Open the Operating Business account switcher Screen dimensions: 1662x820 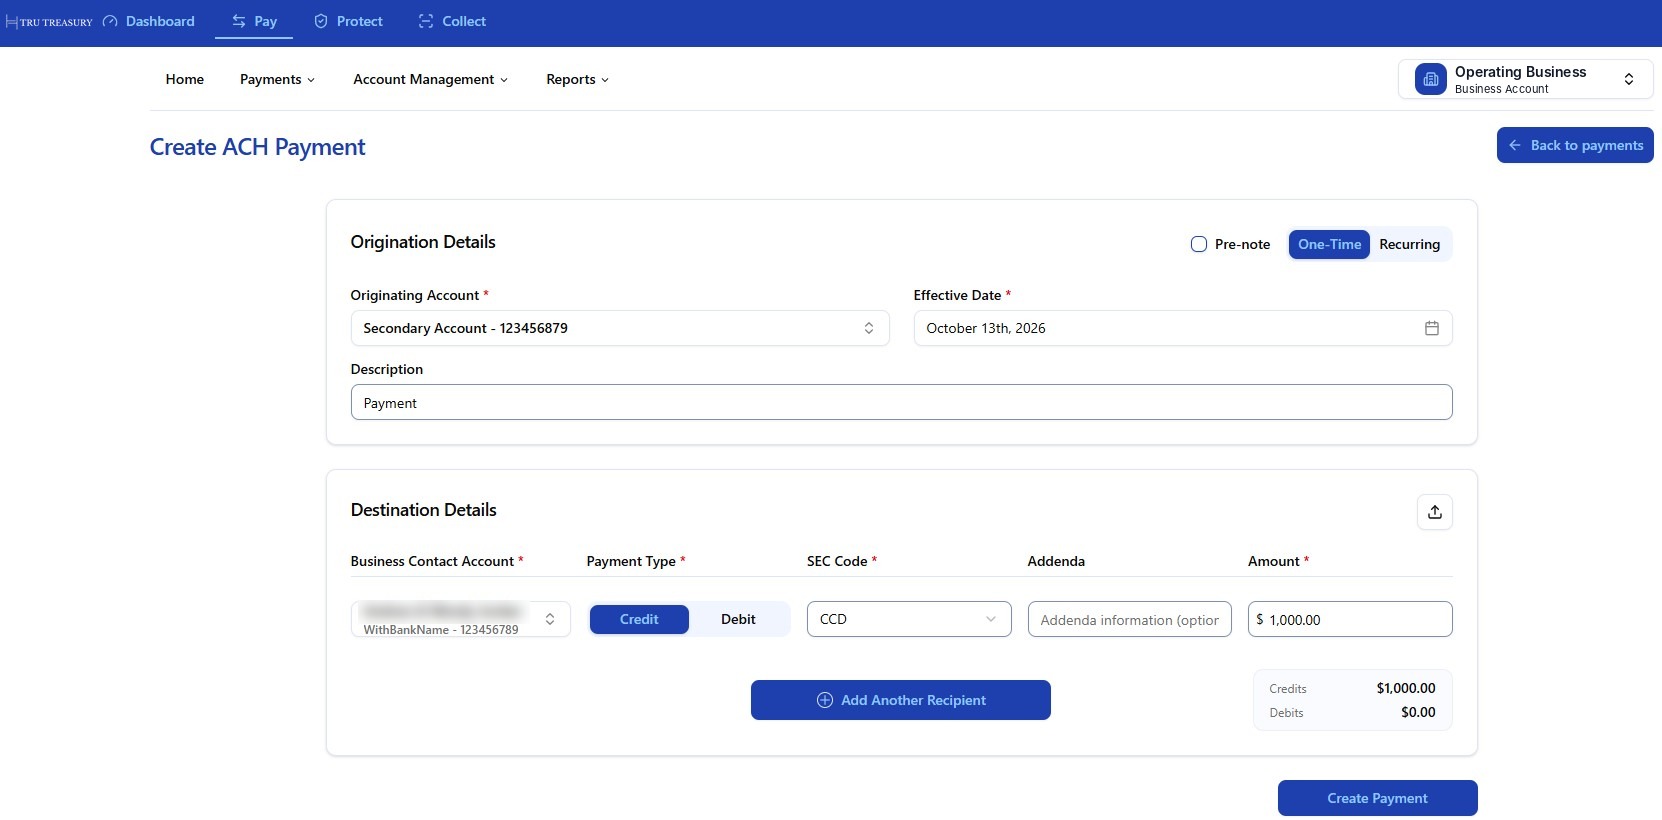[1525, 79]
